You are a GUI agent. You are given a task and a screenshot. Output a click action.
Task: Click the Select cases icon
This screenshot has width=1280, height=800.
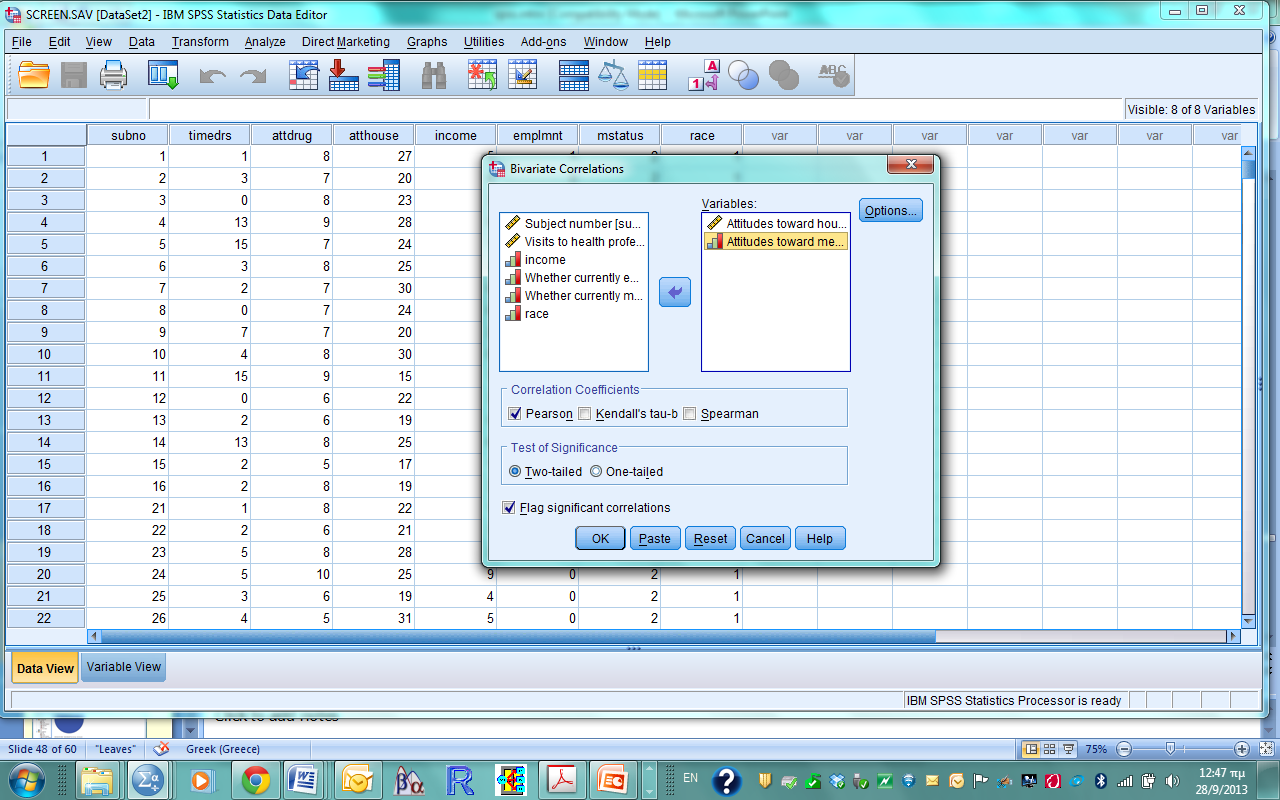click(653, 75)
